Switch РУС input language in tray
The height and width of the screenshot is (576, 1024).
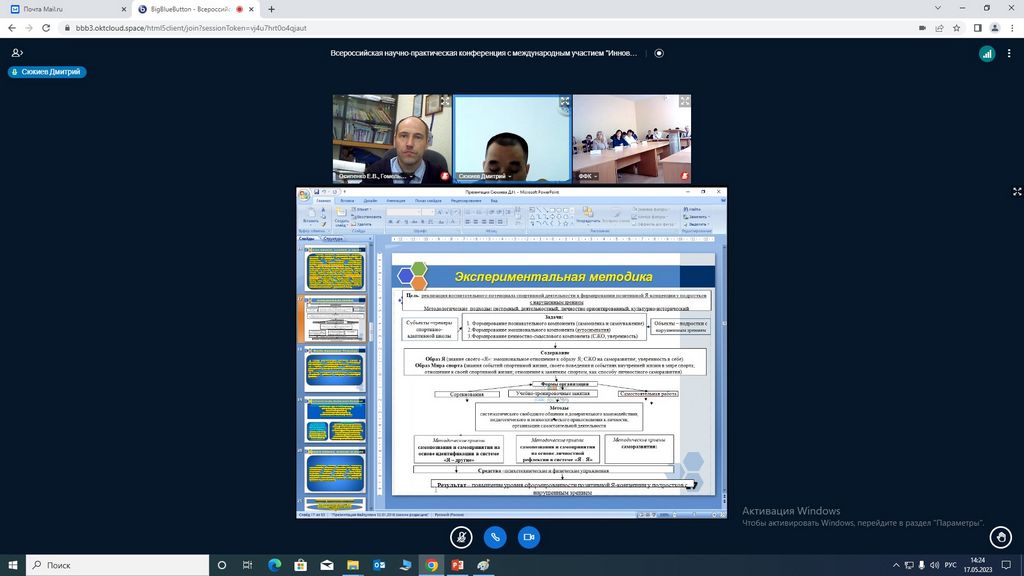[950, 565]
